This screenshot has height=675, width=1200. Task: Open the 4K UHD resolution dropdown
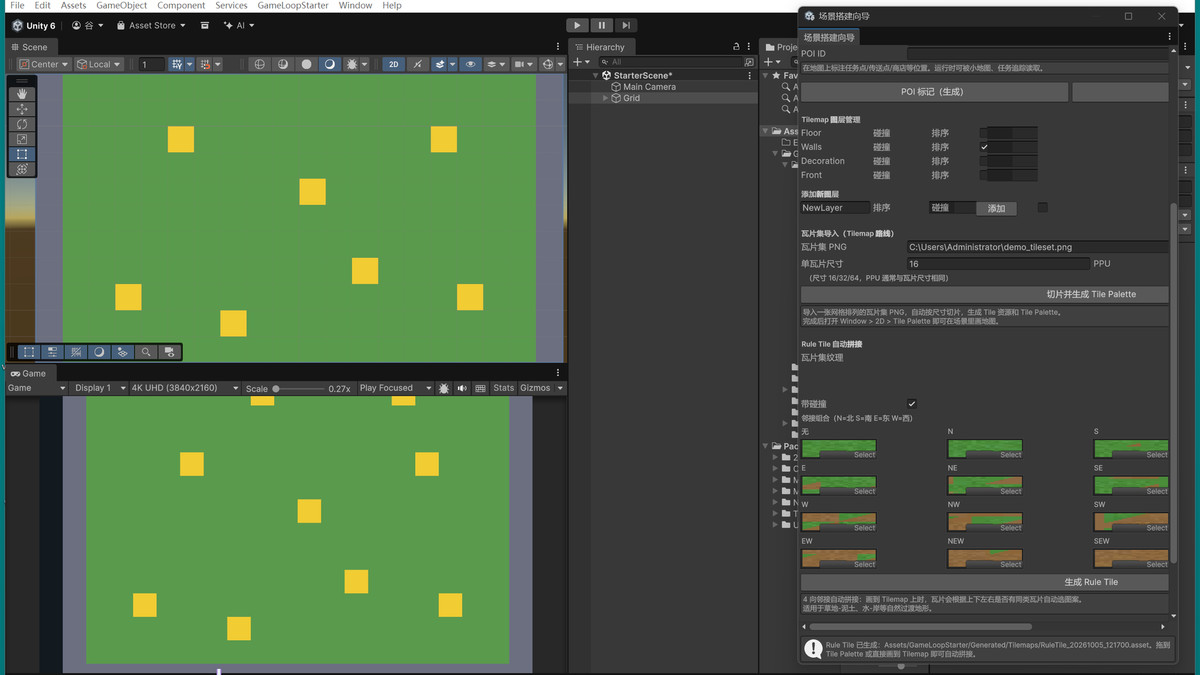(185, 388)
